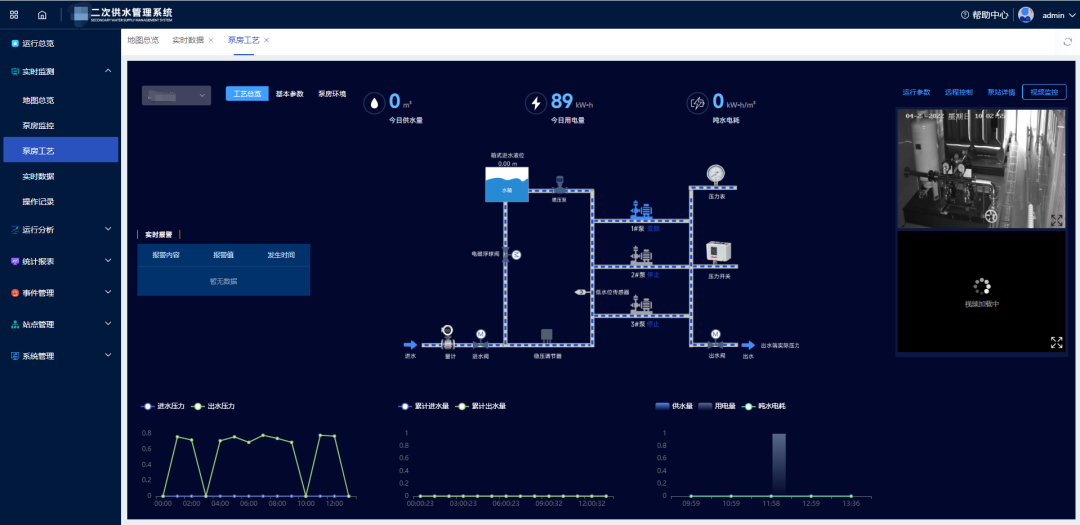Image resolution: width=1080 pixels, height=525 pixels.
Task: Click the top pump room camera thumbnail
Action: [x=982, y=168]
